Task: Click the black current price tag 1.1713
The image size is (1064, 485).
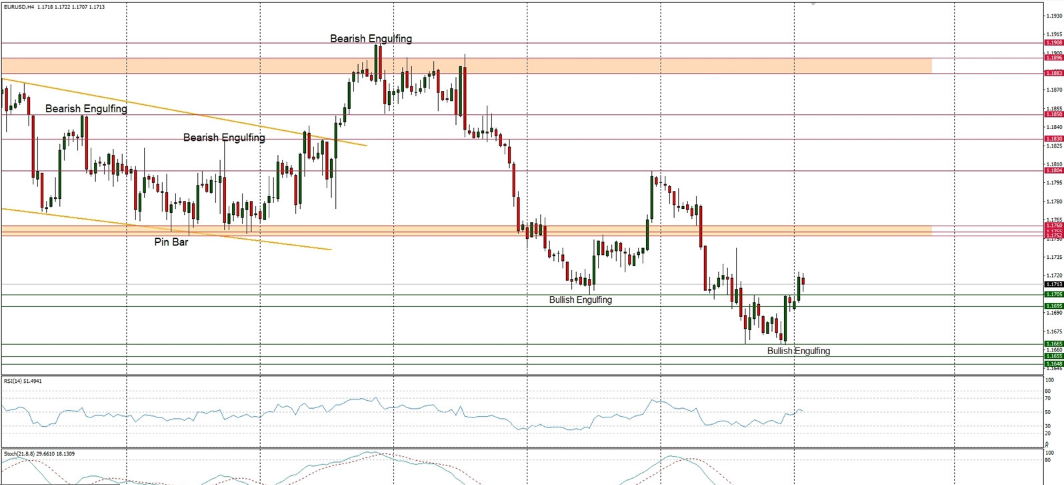Action: point(1052,284)
